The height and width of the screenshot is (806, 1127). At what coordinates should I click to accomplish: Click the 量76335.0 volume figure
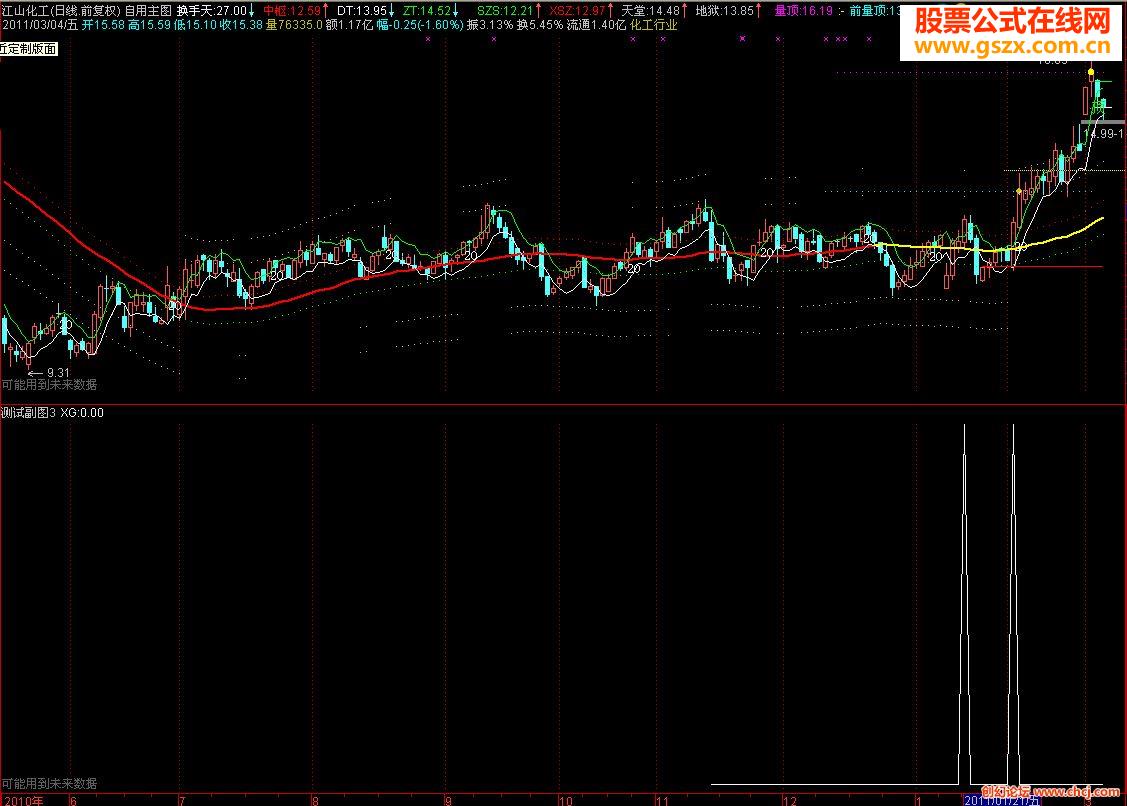click(294, 25)
